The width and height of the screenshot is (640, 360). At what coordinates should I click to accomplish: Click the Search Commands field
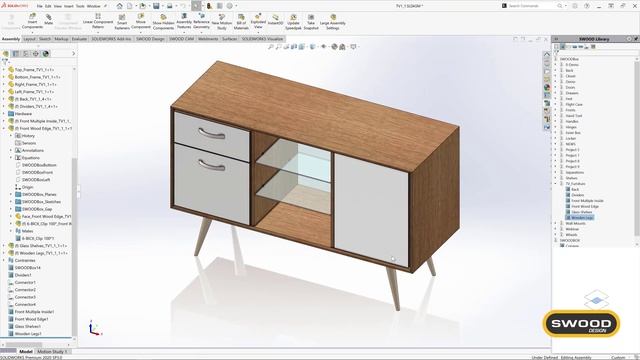(x=533, y=6)
